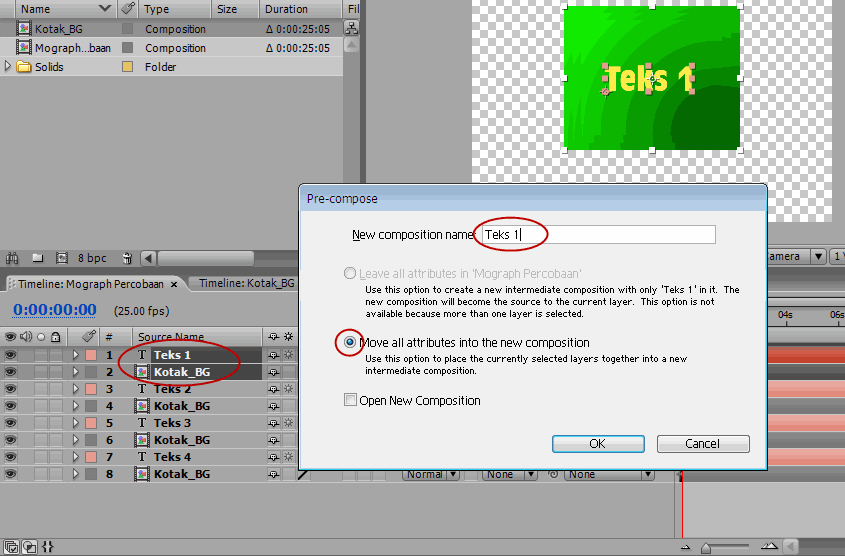Click the zoom out small mountains icon
The image size is (845, 556).
685,547
